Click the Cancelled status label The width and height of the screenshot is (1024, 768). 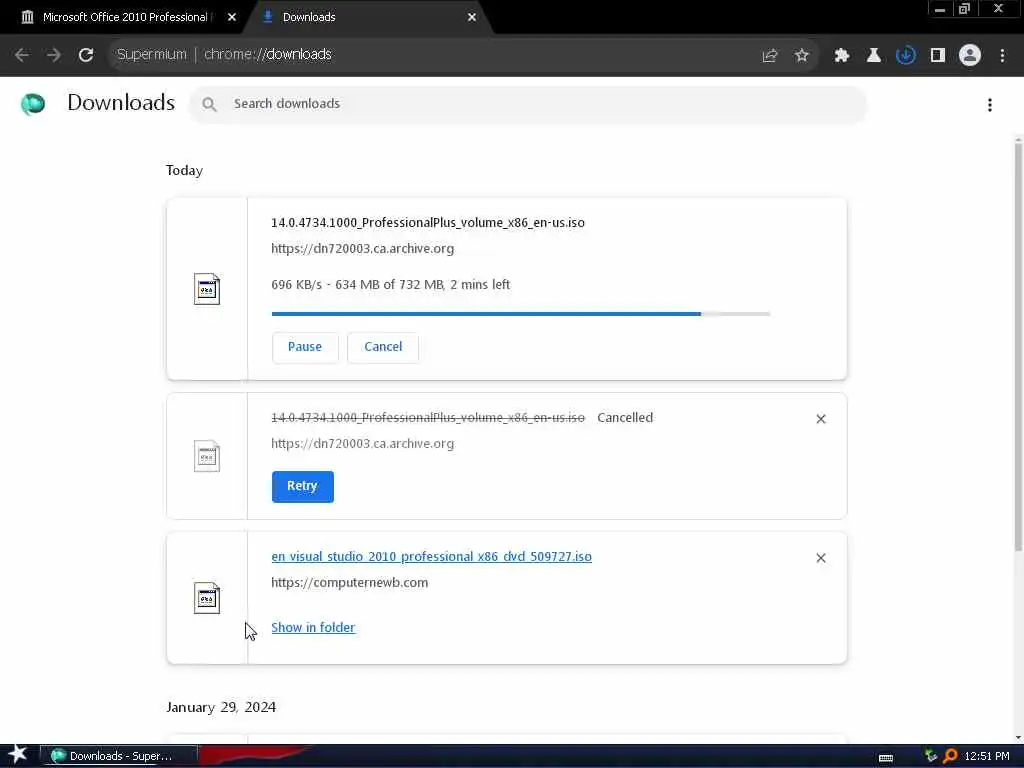(x=625, y=417)
